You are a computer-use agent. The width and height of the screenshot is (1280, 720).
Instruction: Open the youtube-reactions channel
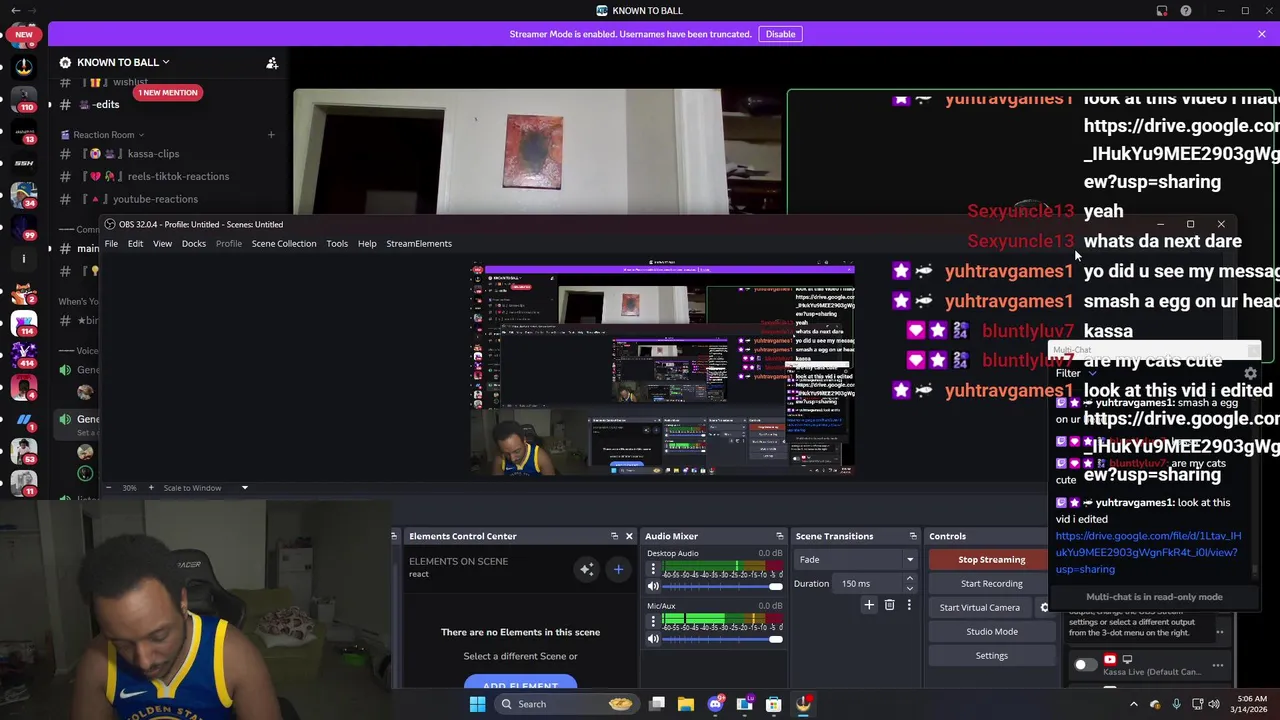(x=155, y=199)
